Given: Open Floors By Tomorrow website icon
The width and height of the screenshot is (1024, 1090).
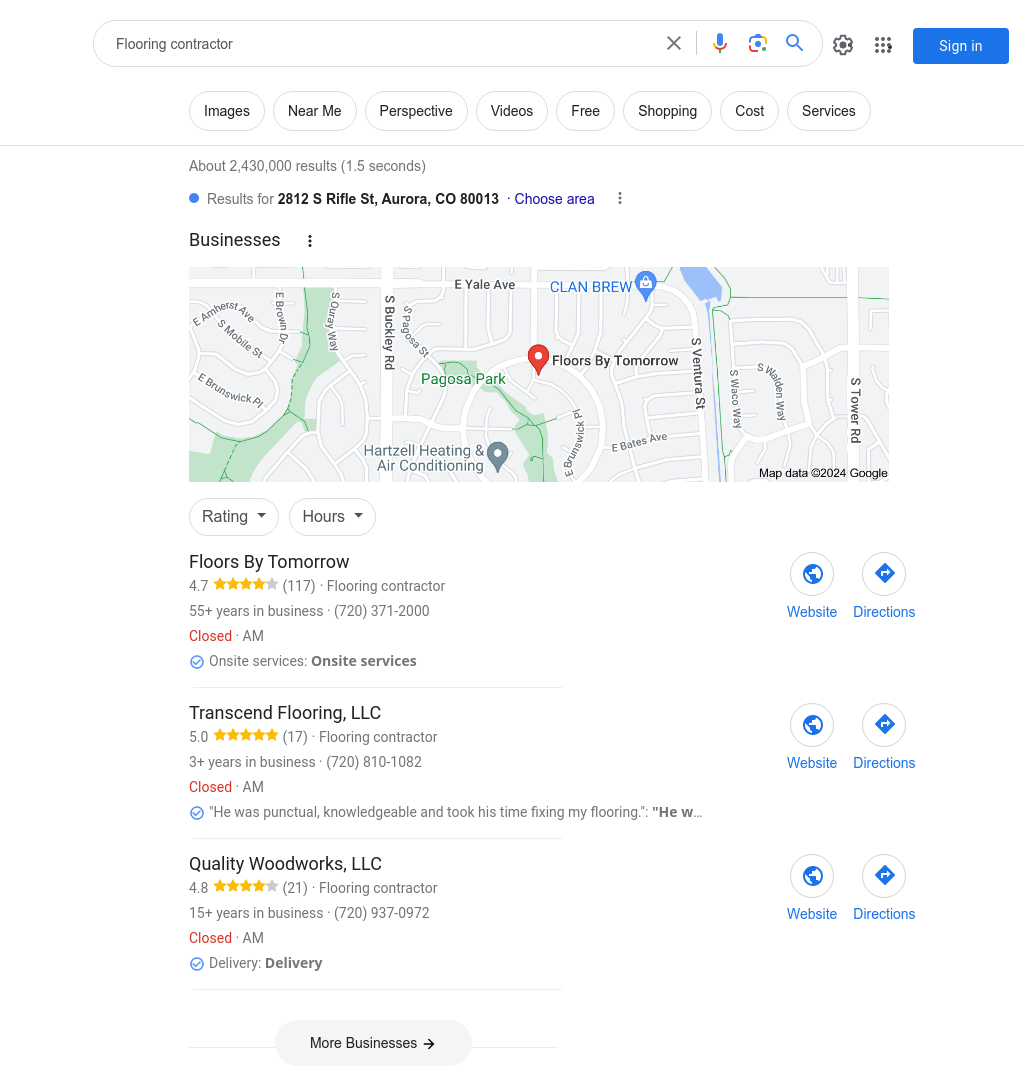Looking at the screenshot, I should click(812, 574).
